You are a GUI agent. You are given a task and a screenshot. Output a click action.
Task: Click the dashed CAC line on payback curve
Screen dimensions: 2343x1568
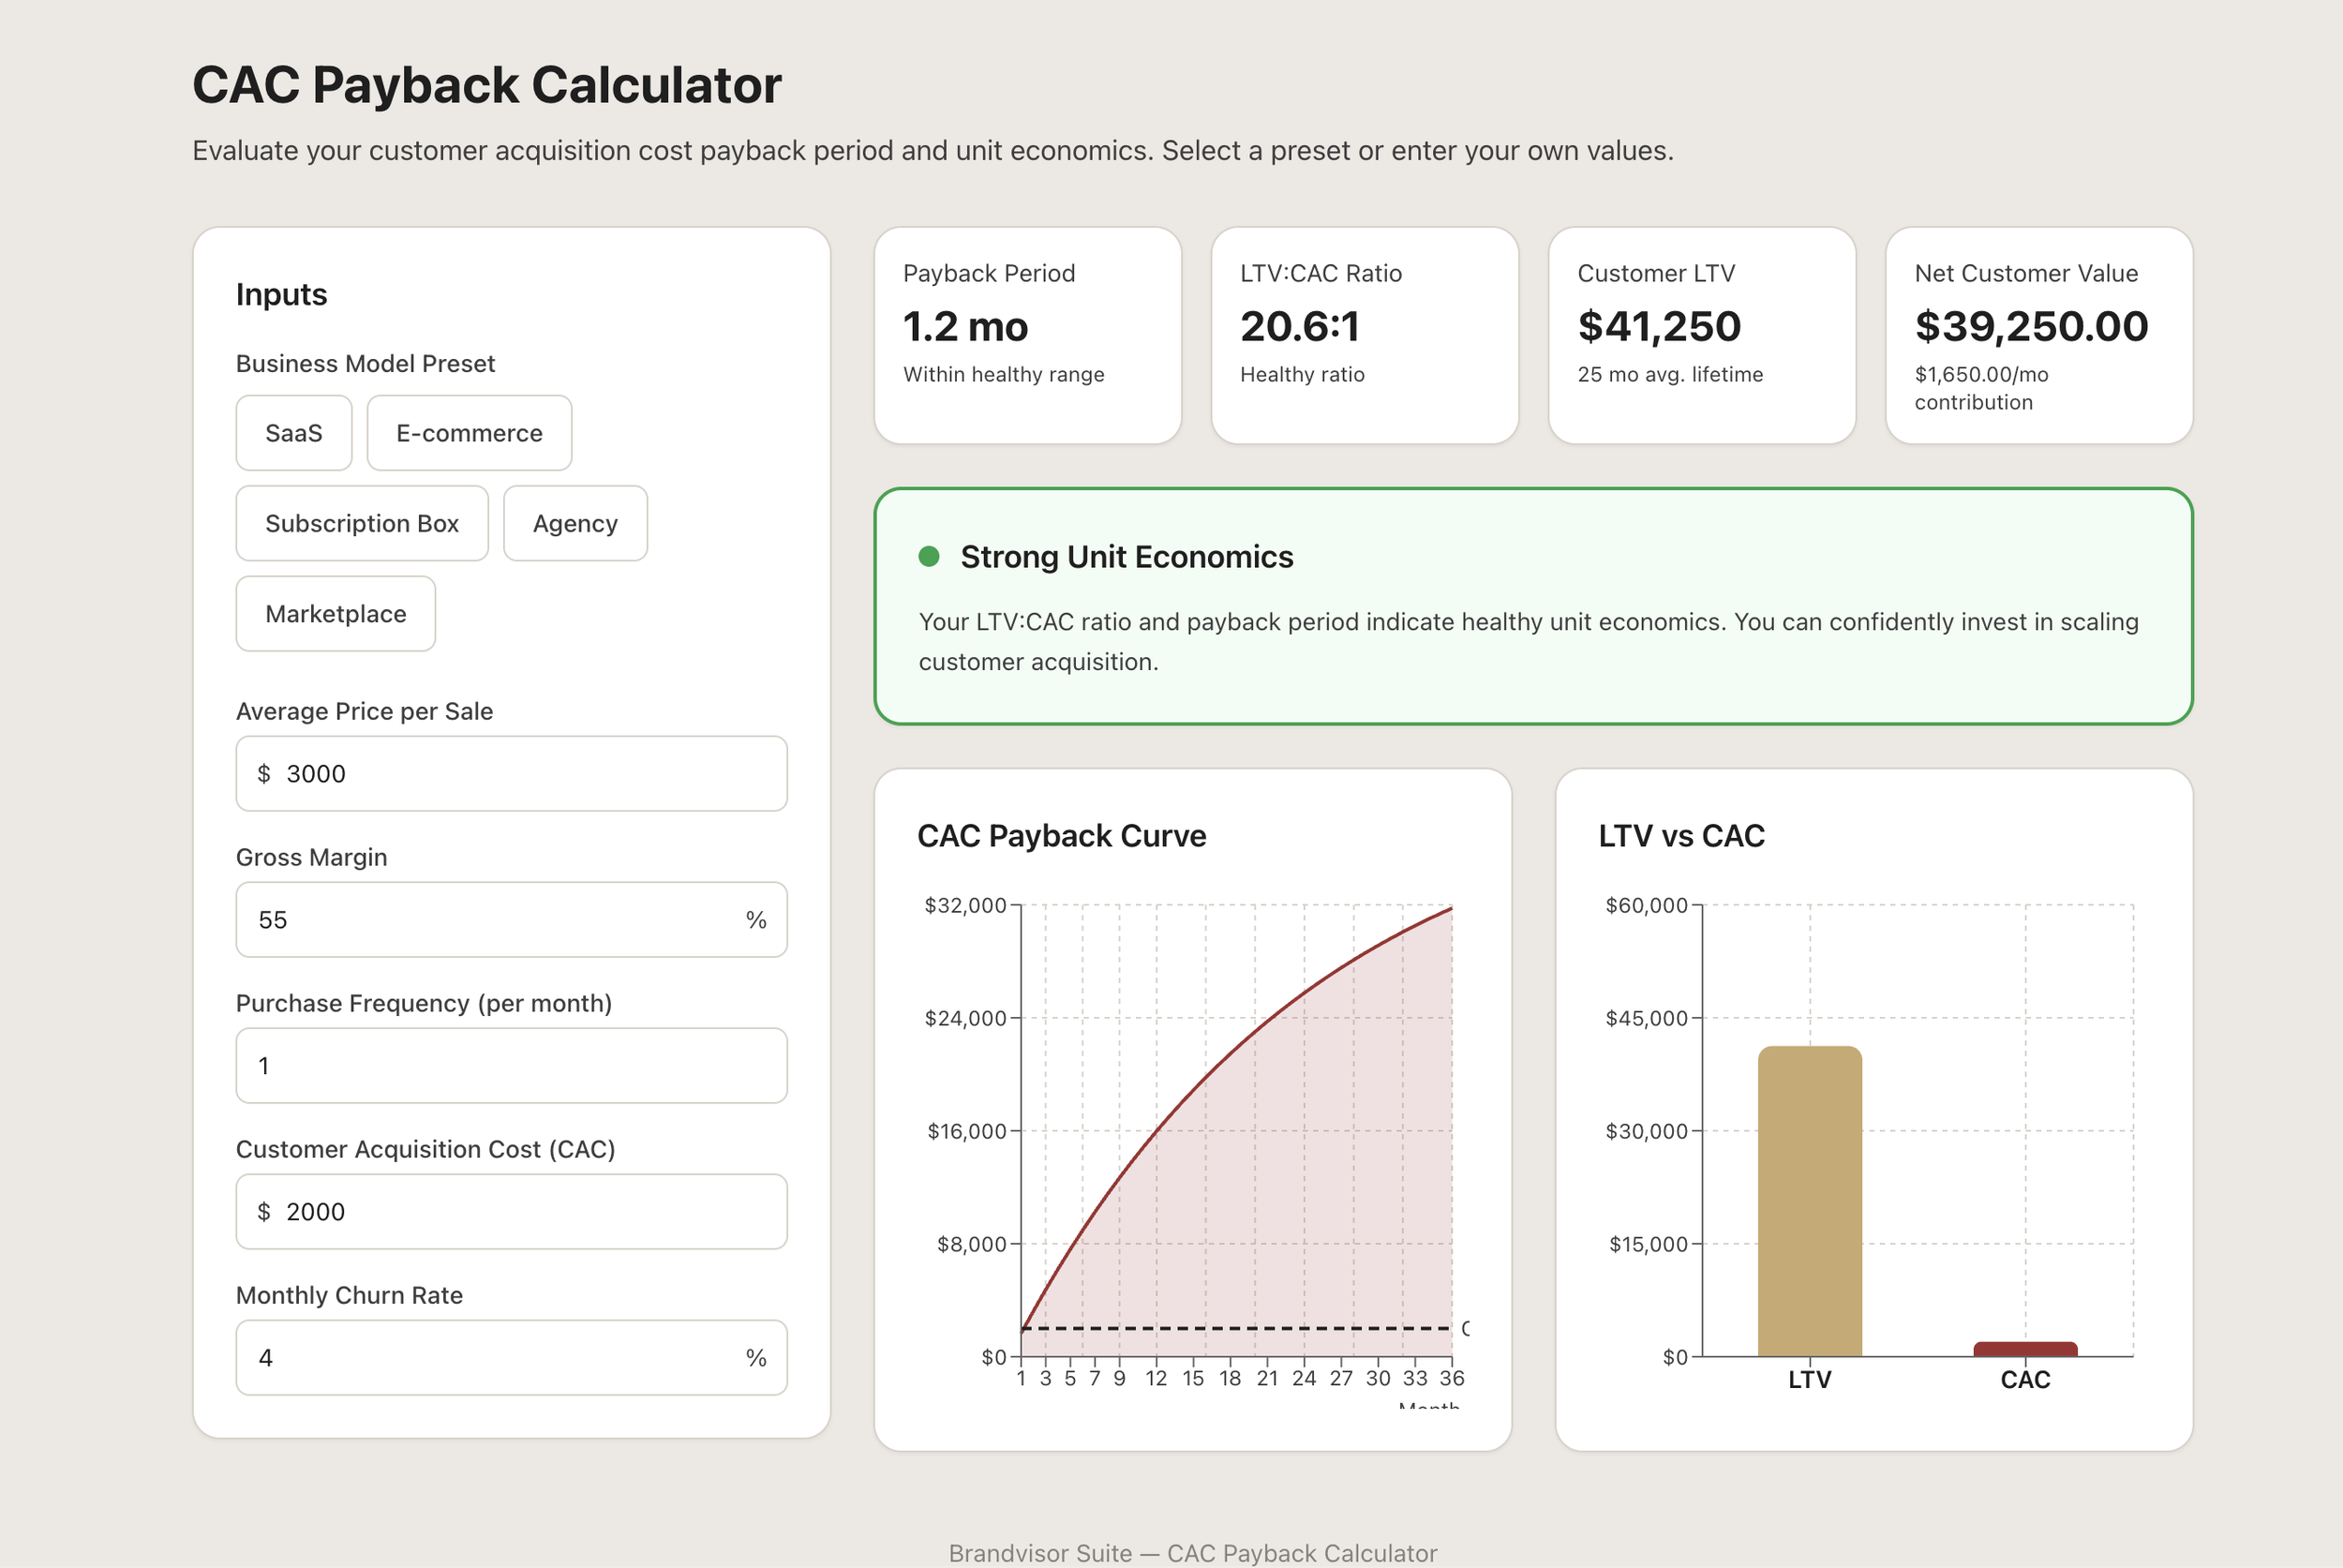1235,1328
